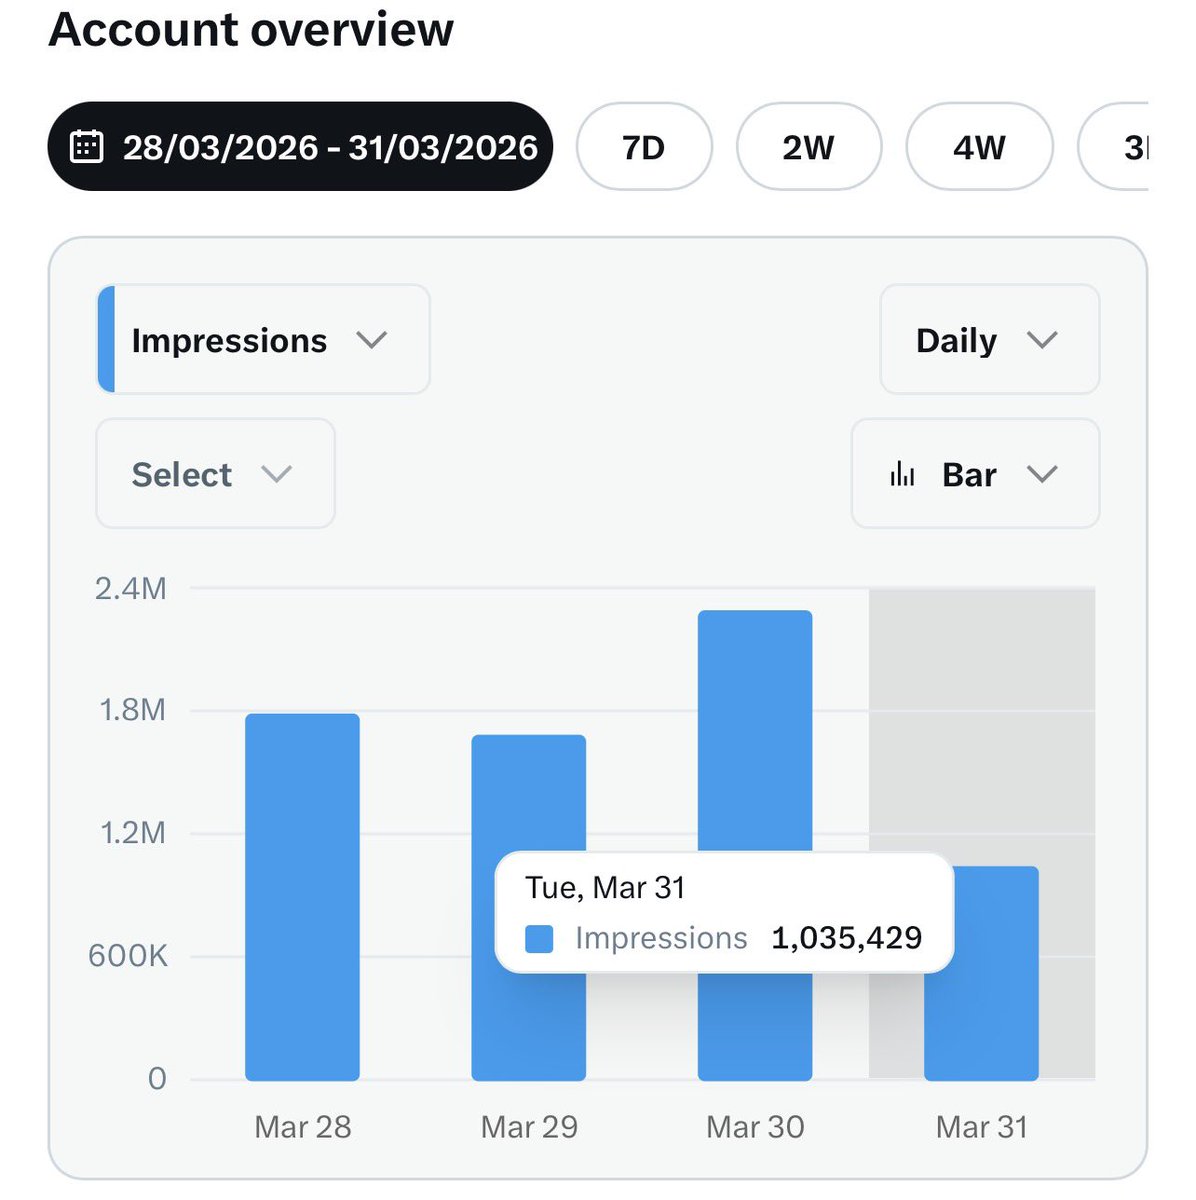The width and height of the screenshot is (1196, 1200).
Task: Click the Mar 30 x-axis label
Action: (755, 1127)
